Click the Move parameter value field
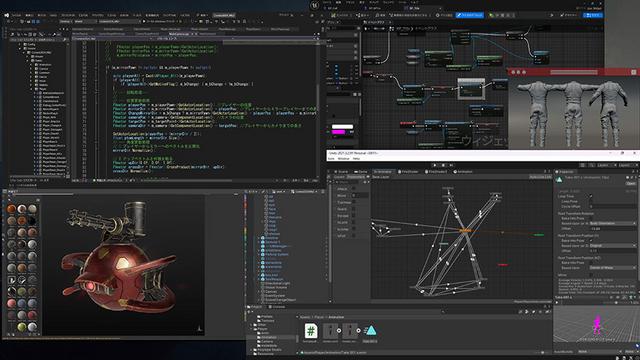Screen dimensions: 640x360 tap(360, 196)
